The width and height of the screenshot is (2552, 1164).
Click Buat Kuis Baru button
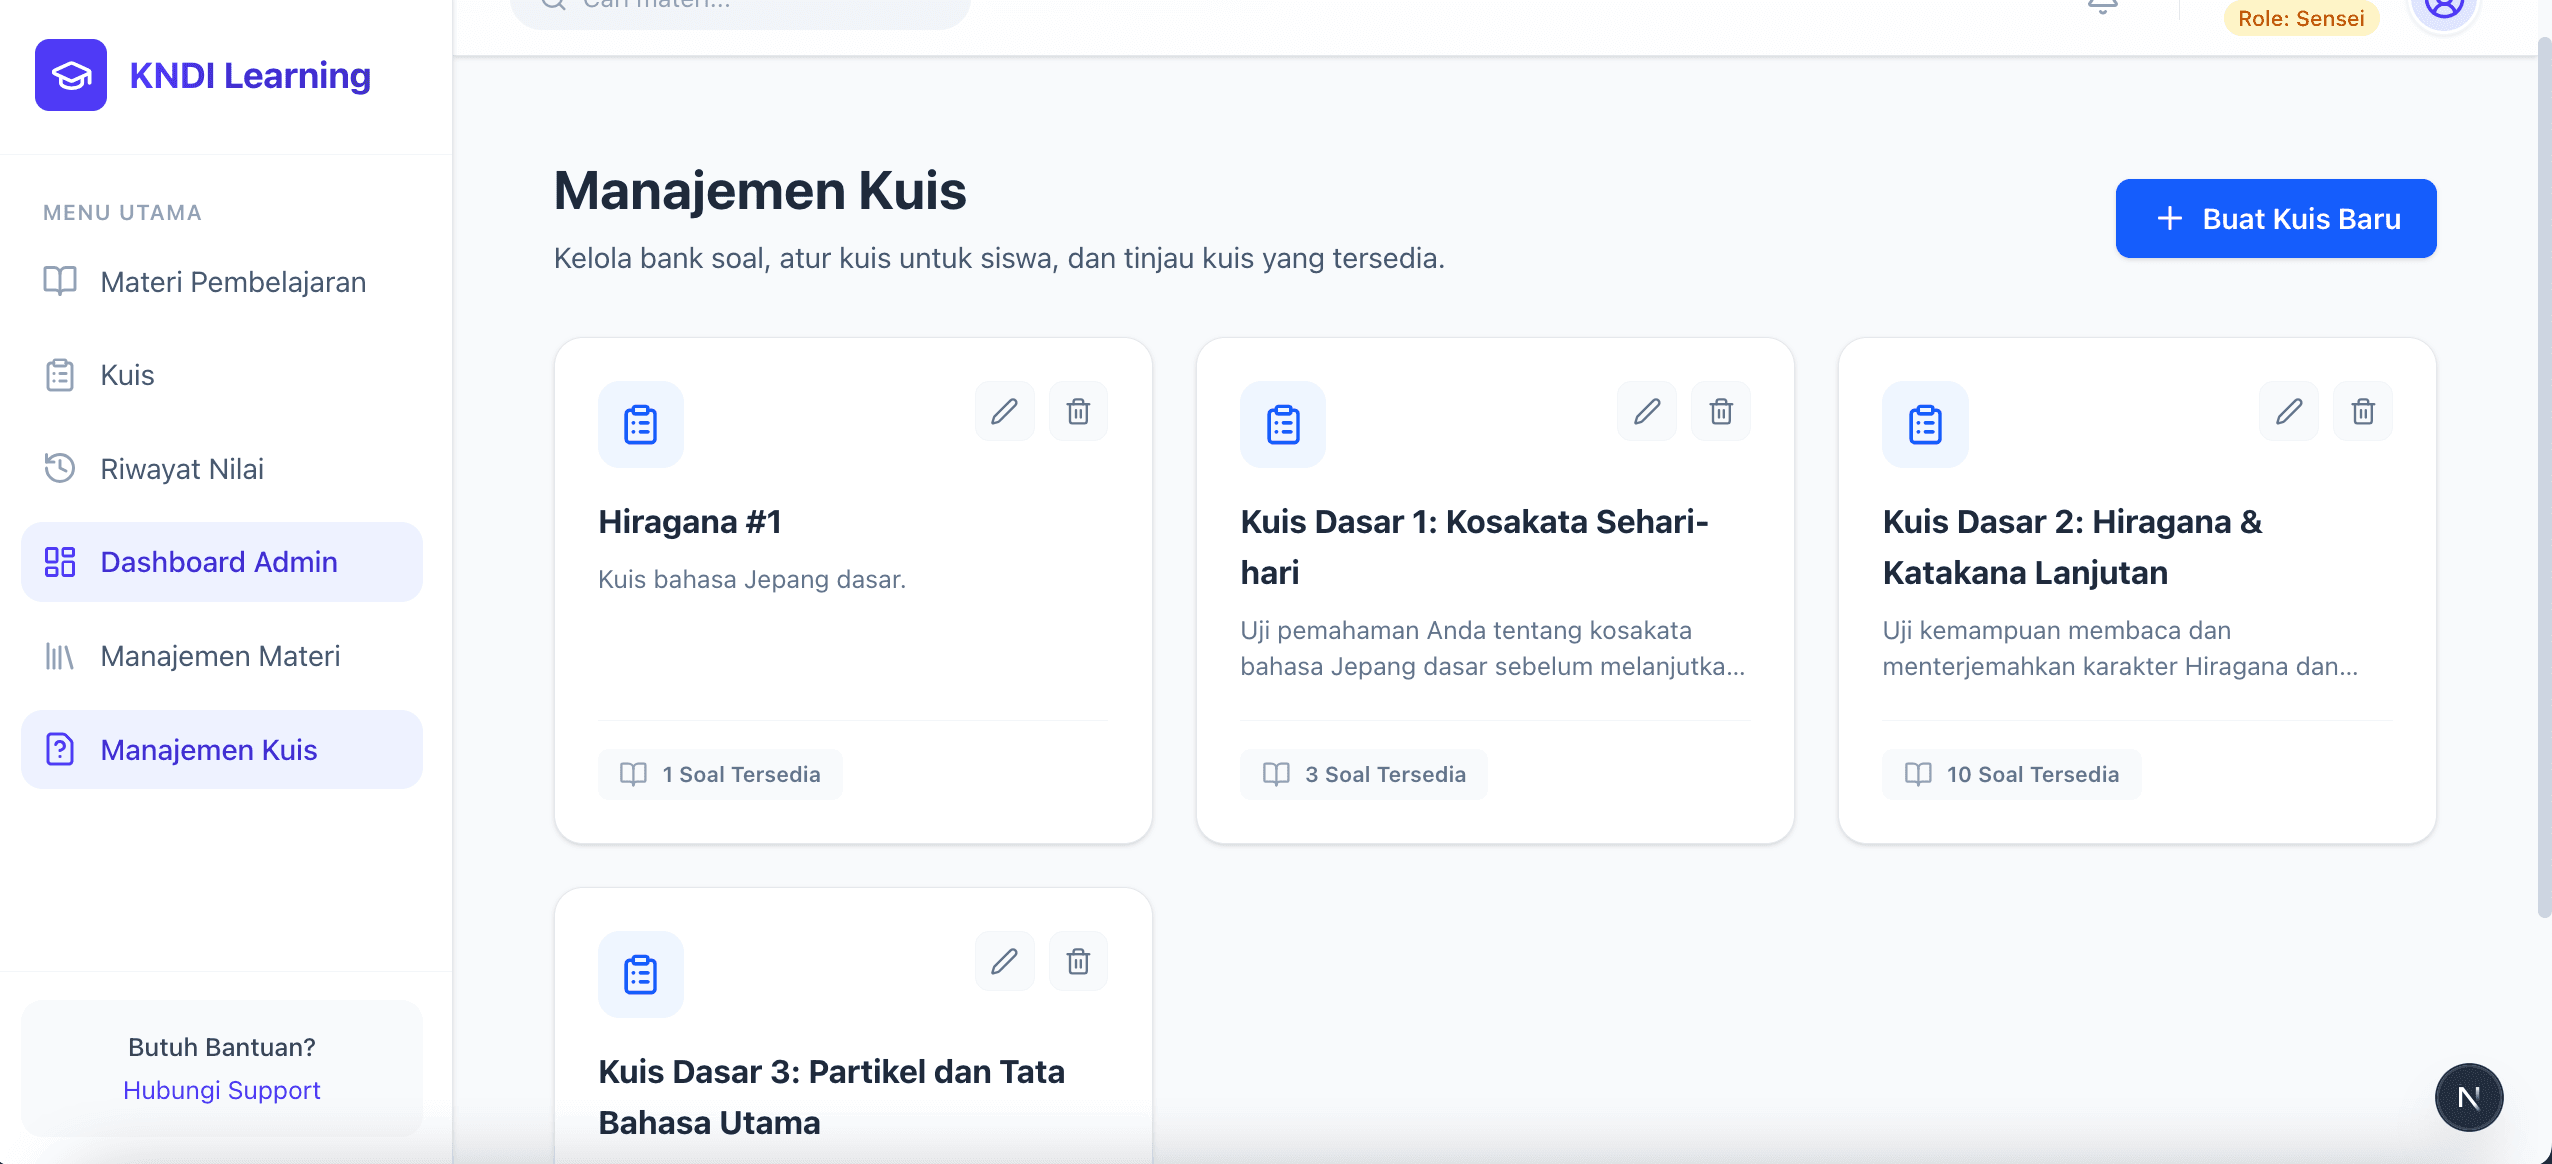tap(2276, 219)
